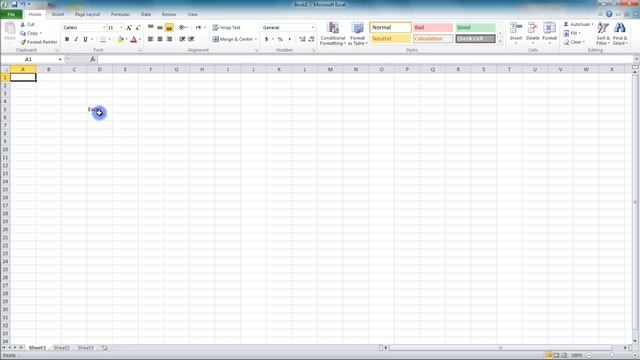640x360 pixels.
Task: Align text left in the cell
Action: pyautogui.click(x=151, y=39)
